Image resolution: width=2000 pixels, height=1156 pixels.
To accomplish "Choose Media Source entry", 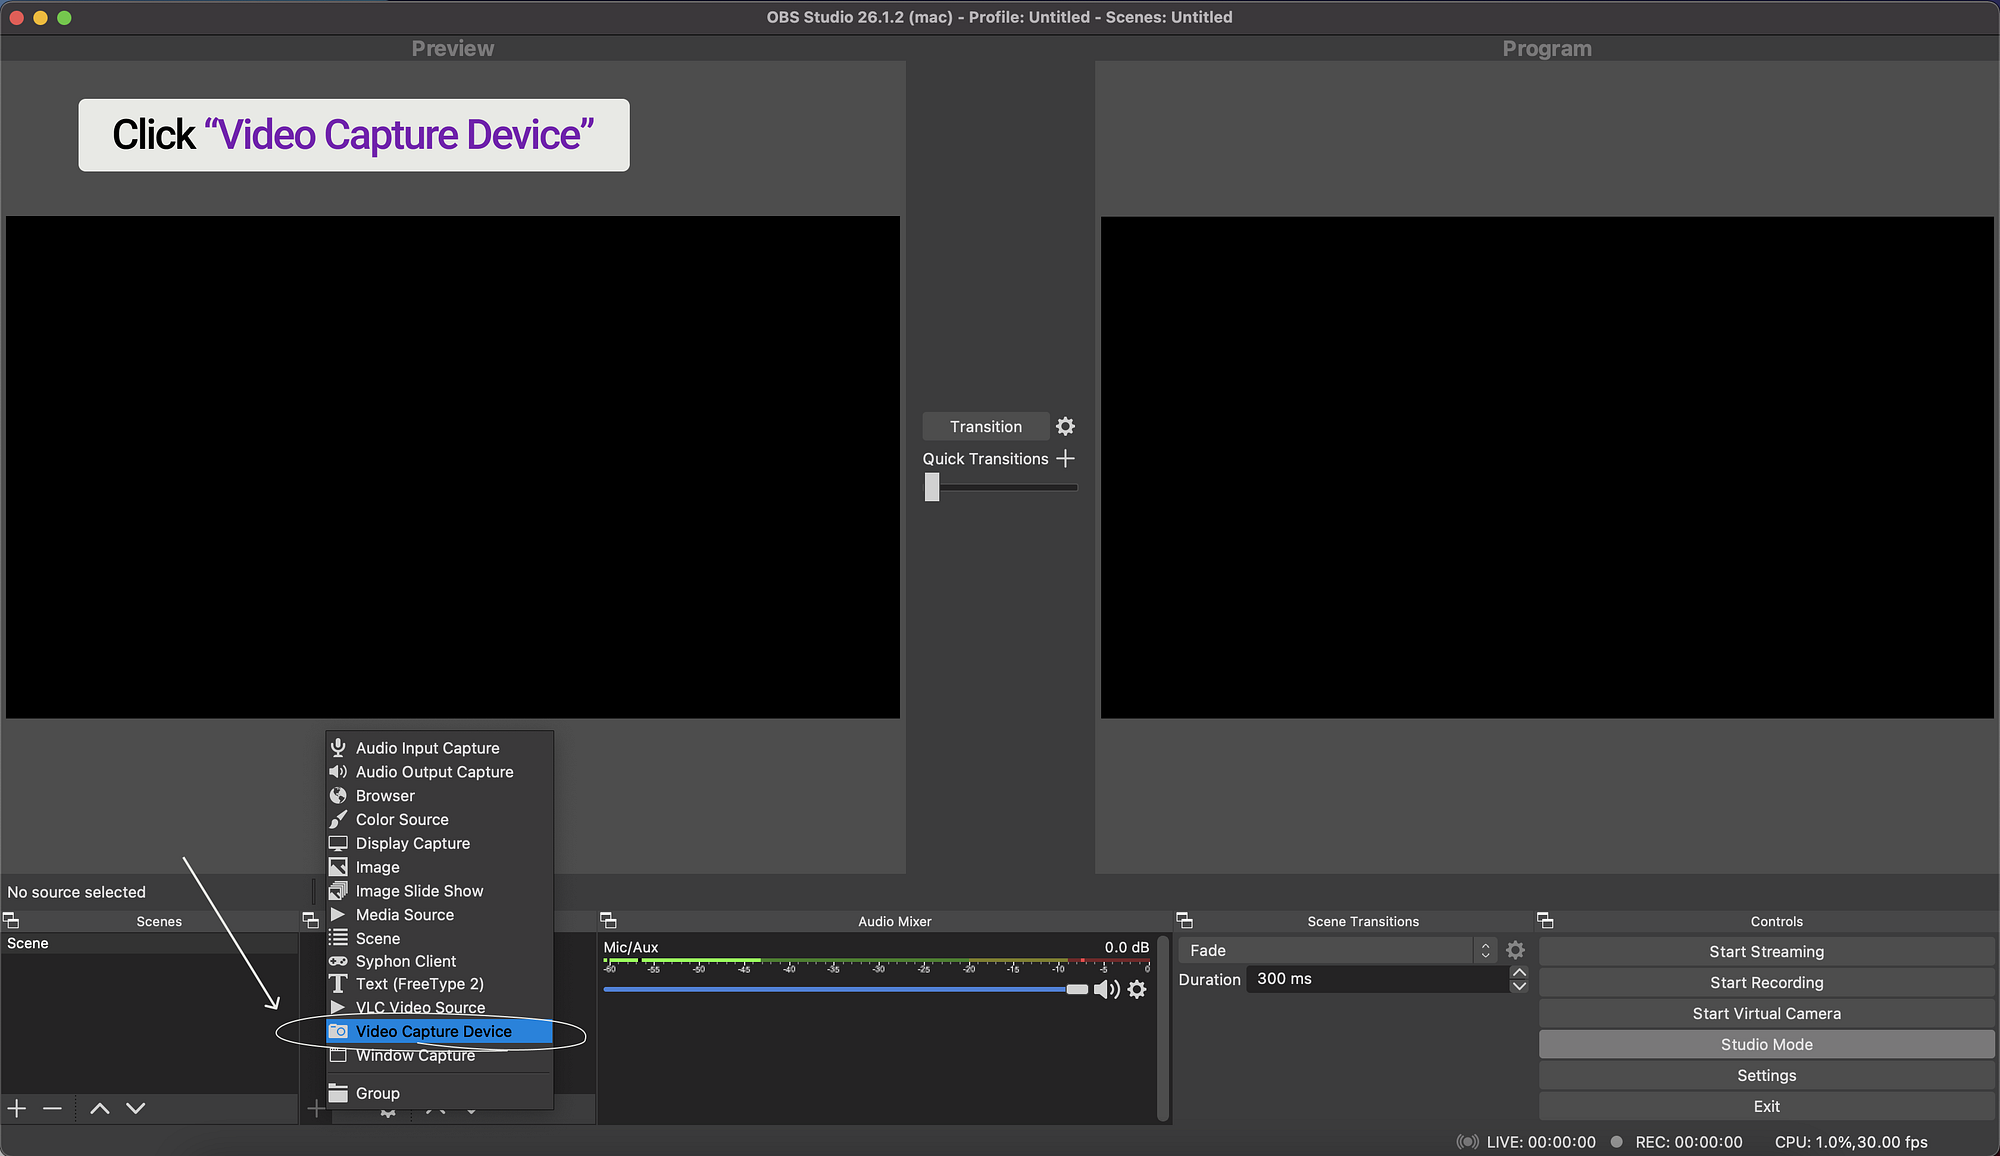I will 439,914.
